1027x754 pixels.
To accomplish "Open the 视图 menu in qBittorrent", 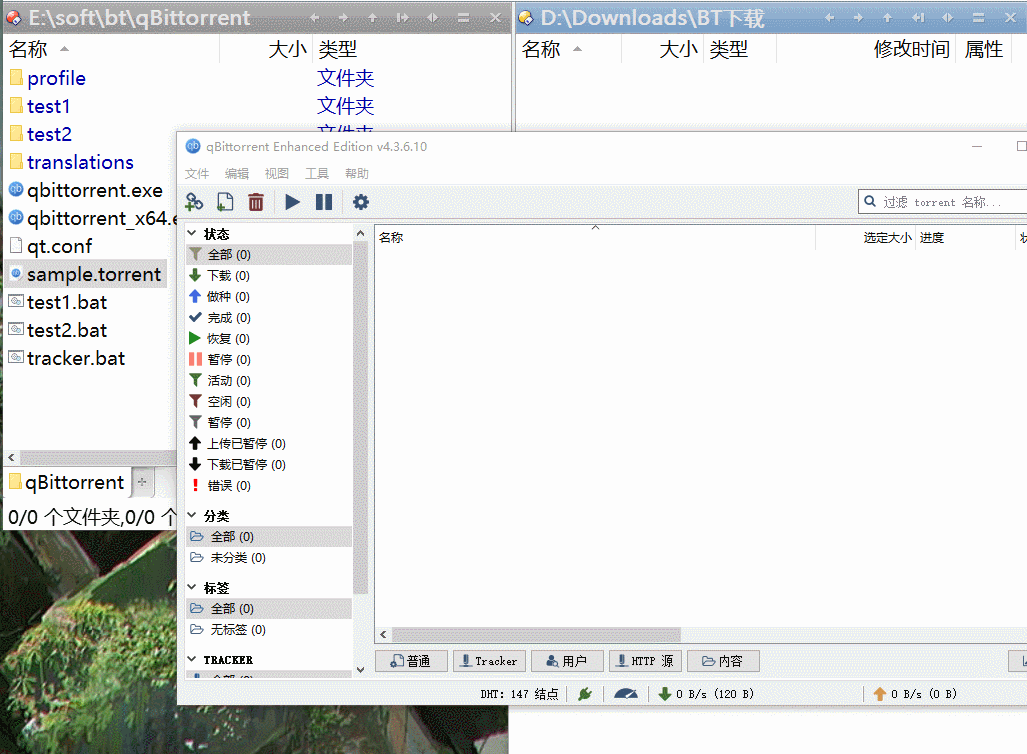I will pos(277,174).
